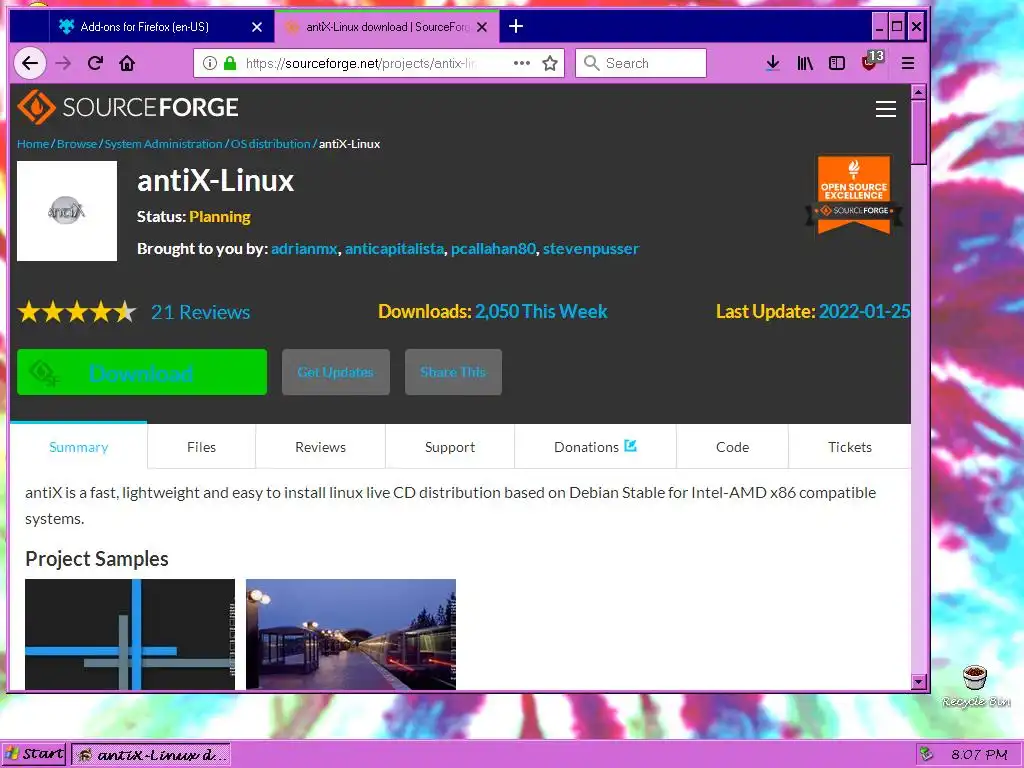Reload the page with the refresh icon
Viewport: 1024px width, 768px height.
tap(95, 63)
